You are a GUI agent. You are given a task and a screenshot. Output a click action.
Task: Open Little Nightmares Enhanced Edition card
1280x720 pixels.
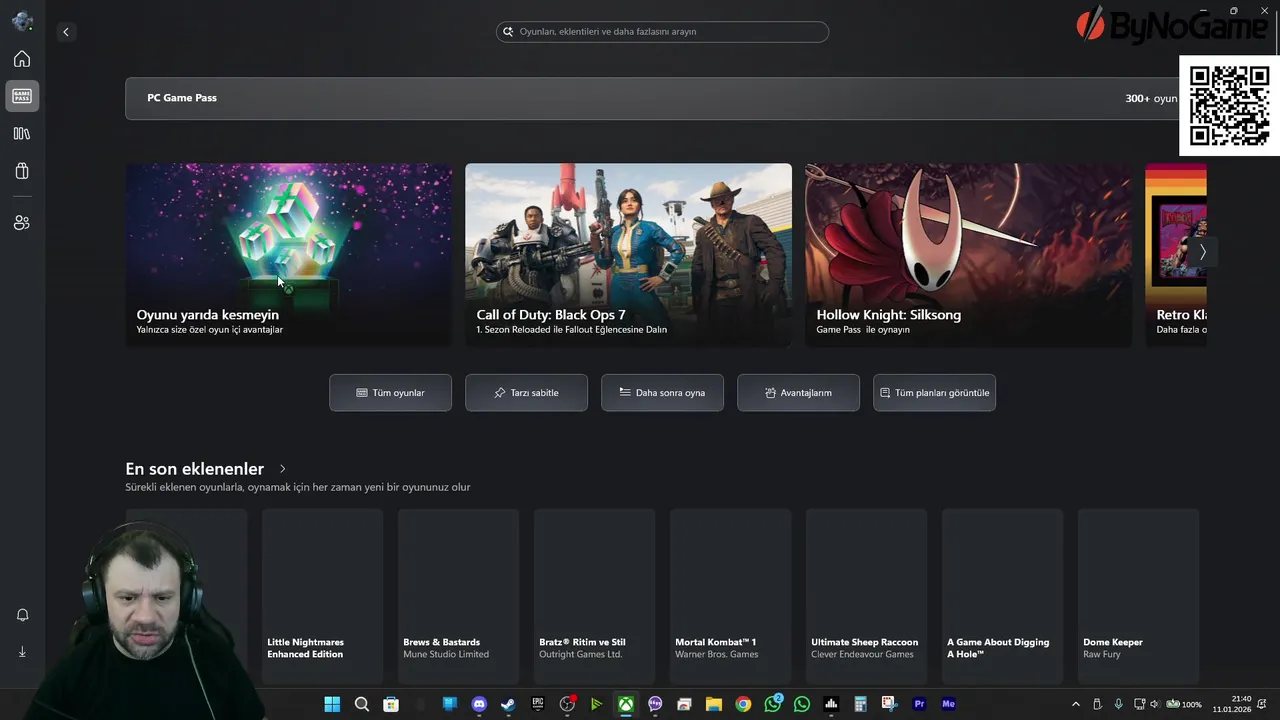(322, 596)
